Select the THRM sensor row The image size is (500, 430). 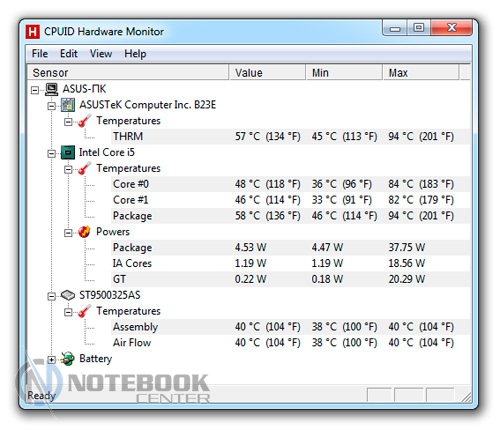[x=291, y=136]
